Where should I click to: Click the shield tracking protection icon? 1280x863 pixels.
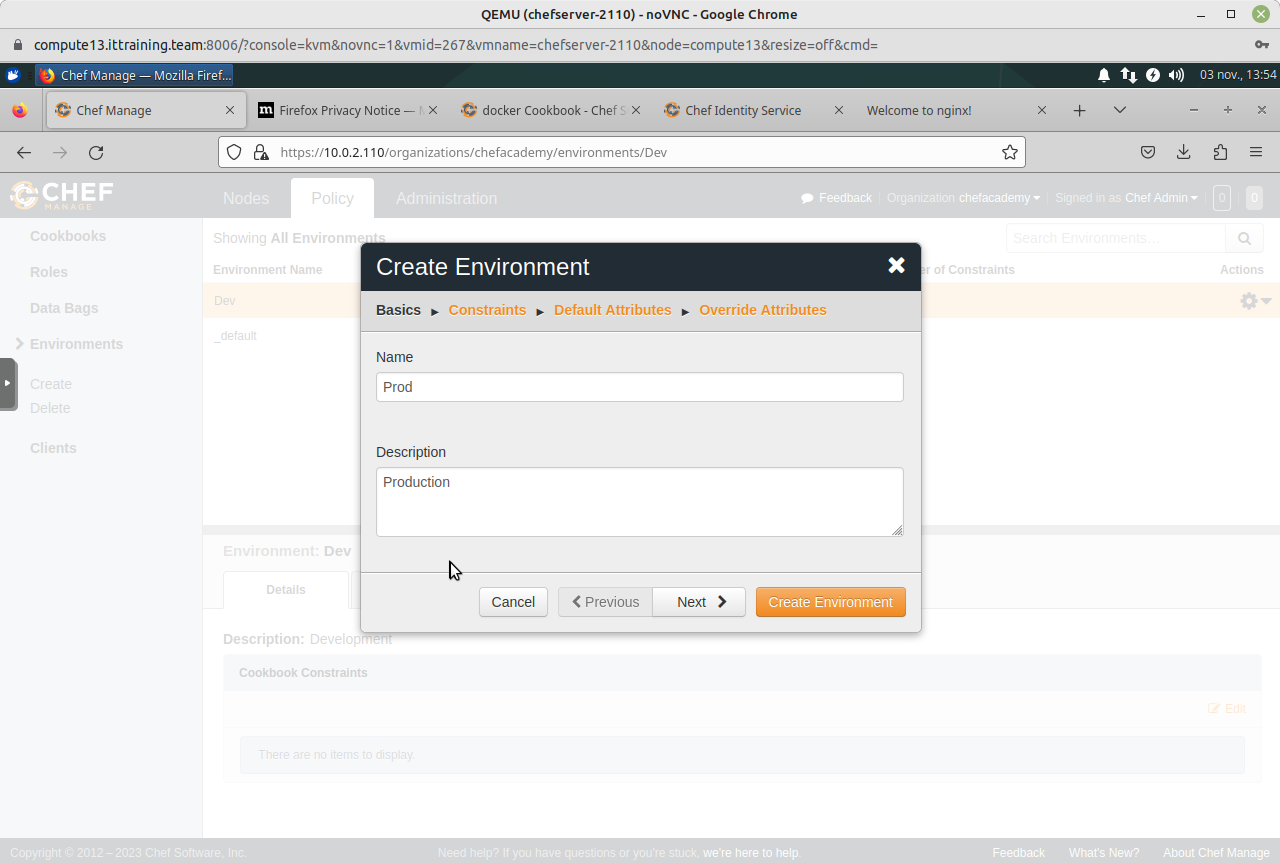point(234,152)
